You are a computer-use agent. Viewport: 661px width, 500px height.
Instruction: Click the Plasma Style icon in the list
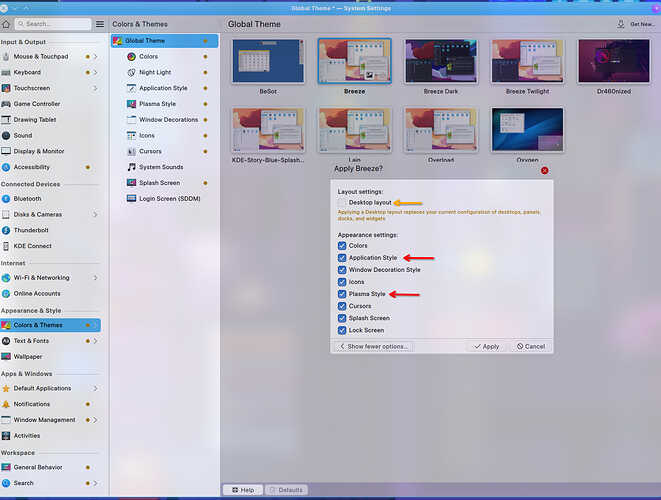click(x=132, y=104)
